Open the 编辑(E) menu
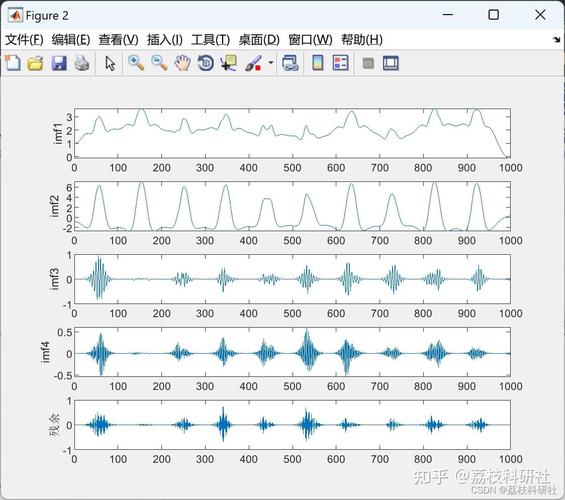The height and width of the screenshot is (500, 565). (71, 39)
